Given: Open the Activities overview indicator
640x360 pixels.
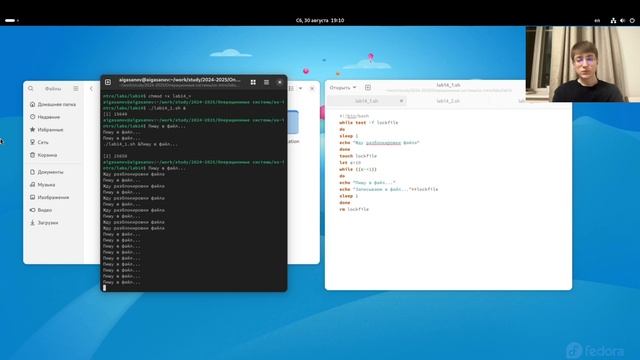Looking at the screenshot, I should coord(12,20).
